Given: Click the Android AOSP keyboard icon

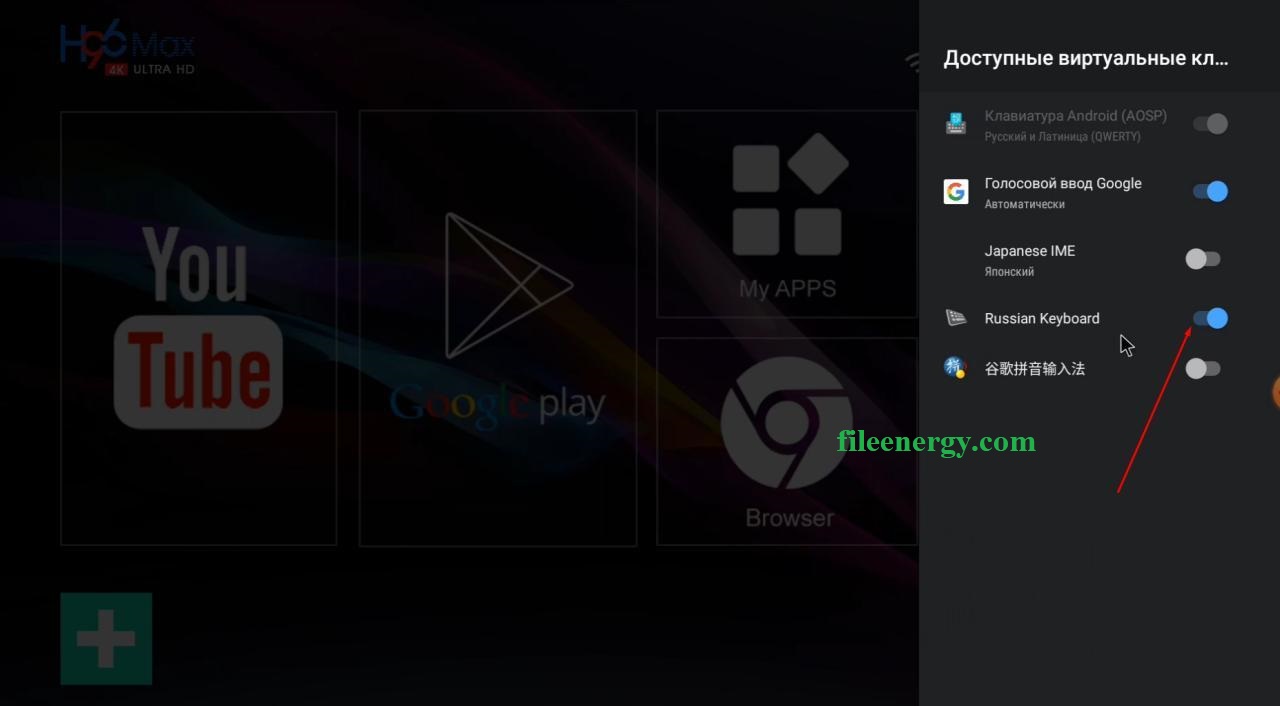Looking at the screenshot, I should pos(956,124).
